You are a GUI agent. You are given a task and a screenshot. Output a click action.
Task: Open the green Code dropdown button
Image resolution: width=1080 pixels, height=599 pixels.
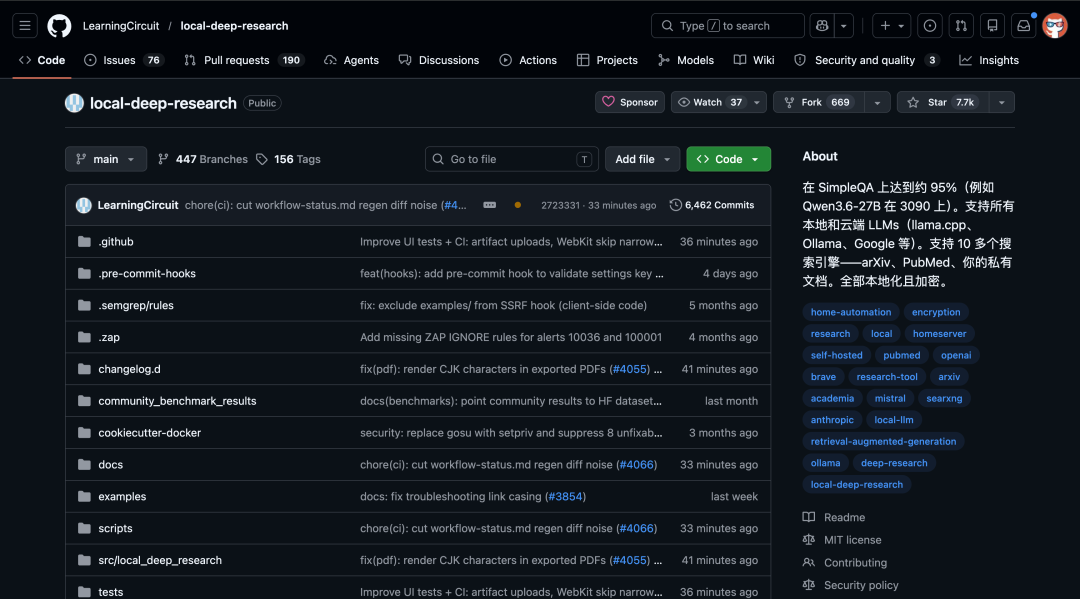[728, 159]
